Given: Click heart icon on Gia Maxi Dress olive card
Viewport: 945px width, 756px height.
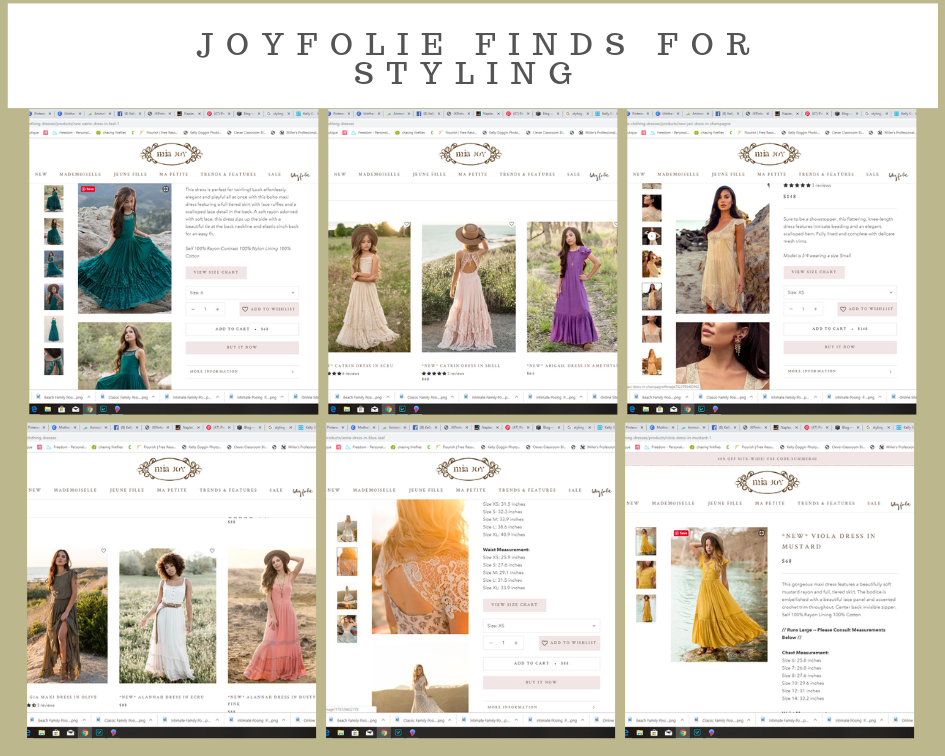Looking at the screenshot, I should point(104,550).
